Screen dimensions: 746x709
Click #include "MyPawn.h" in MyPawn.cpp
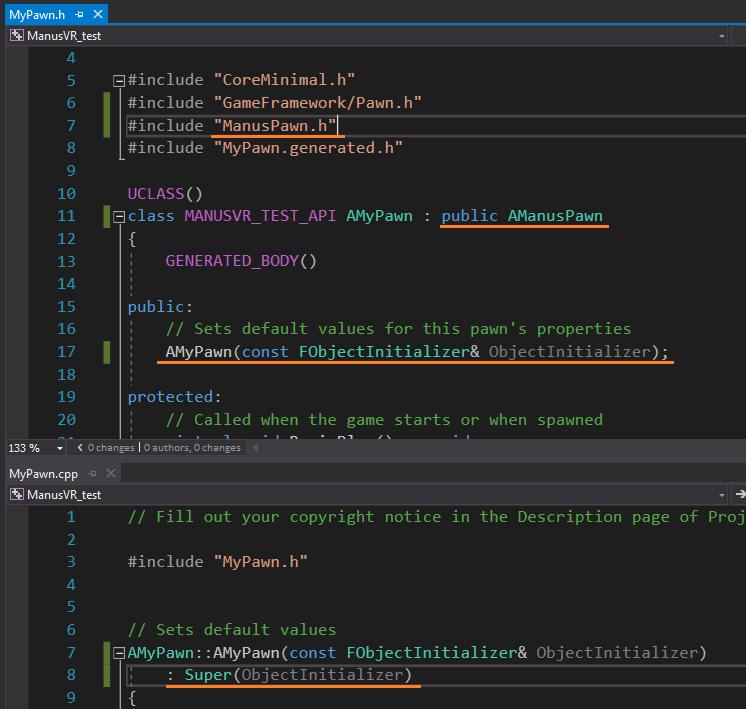click(217, 562)
